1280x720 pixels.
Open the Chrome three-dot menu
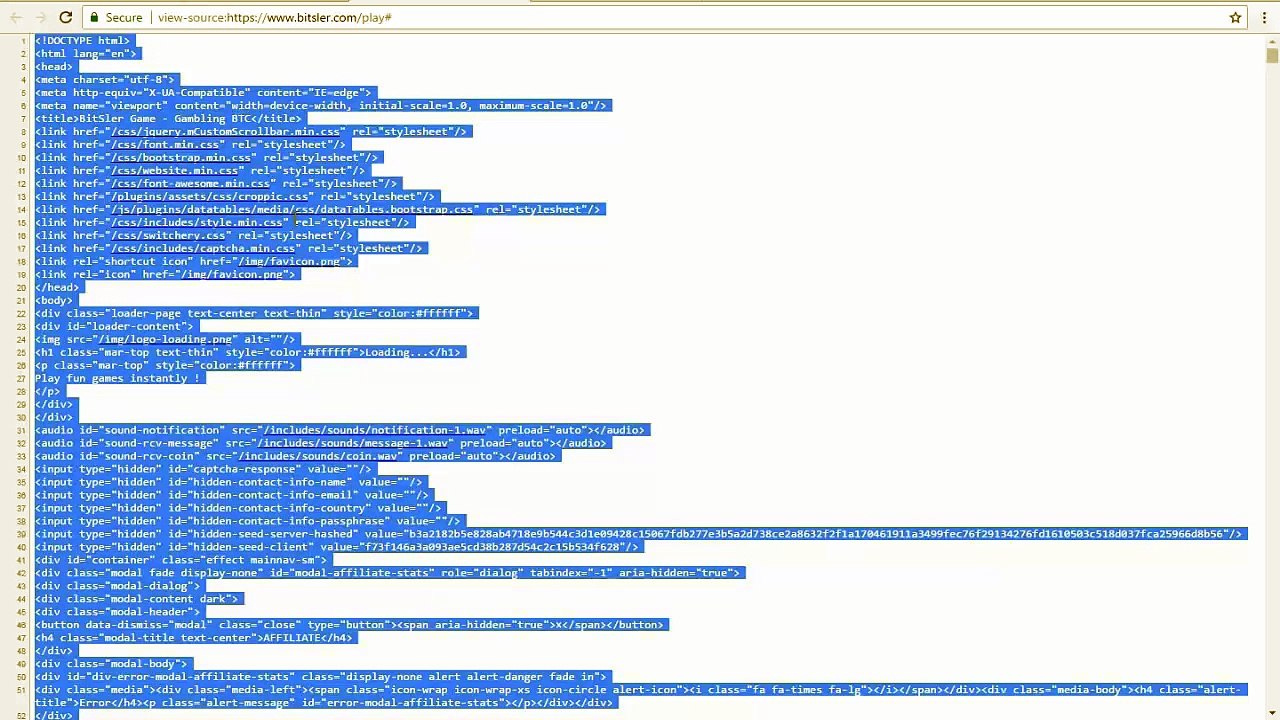point(1262,17)
